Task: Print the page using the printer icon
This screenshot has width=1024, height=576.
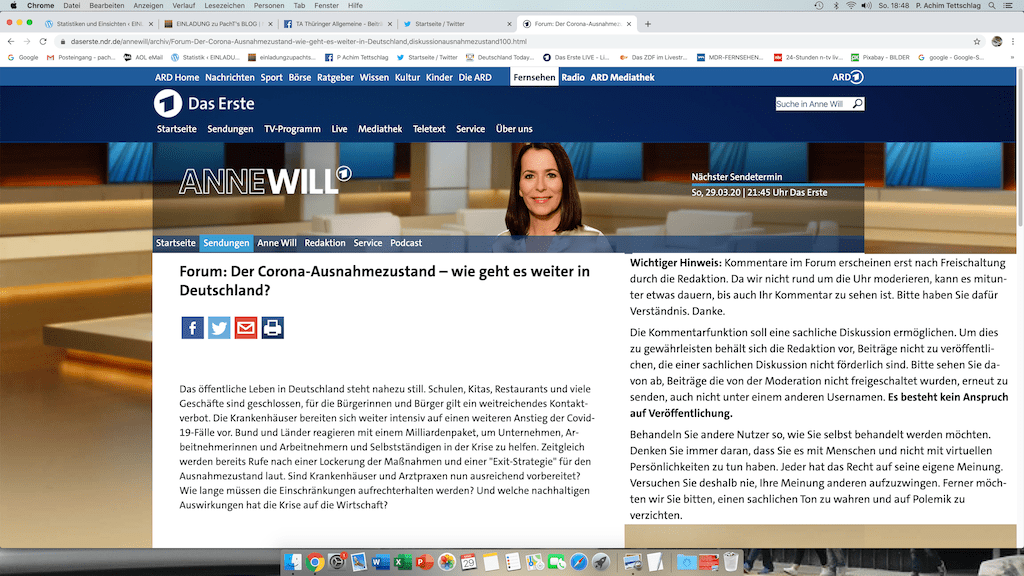Action: pyautogui.click(x=273, y=327)
